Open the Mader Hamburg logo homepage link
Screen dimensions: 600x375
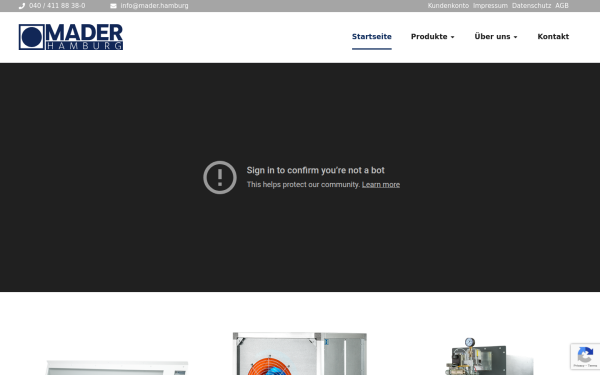[x=71, y=37]
